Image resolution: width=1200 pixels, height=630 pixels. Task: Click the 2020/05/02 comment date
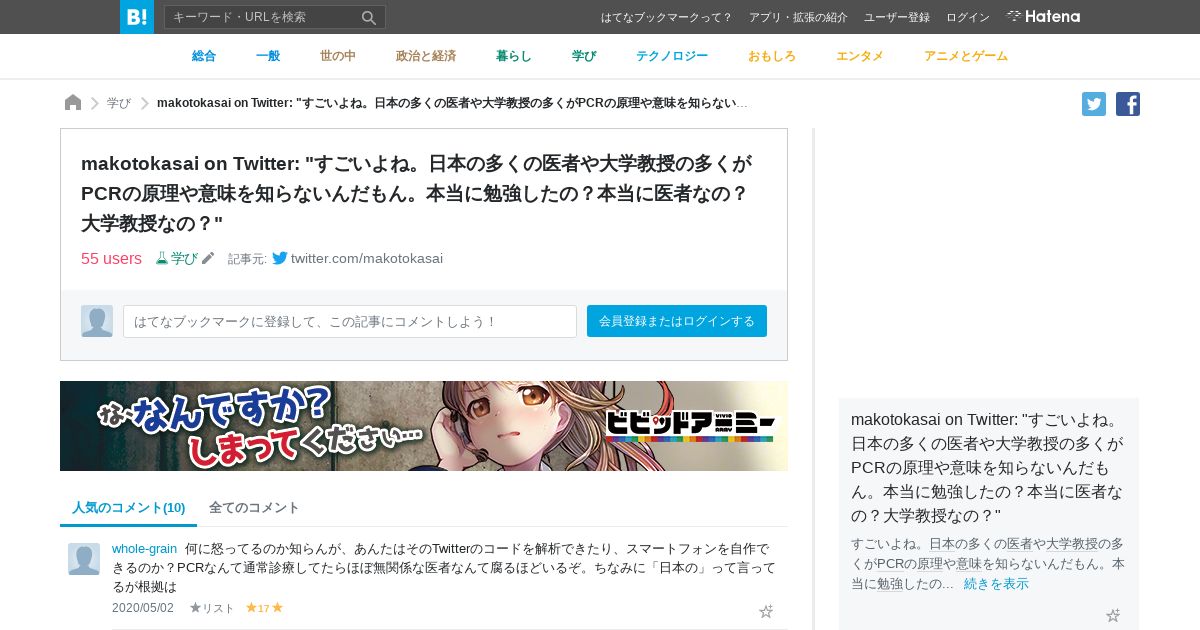click(x=143, y=608)
